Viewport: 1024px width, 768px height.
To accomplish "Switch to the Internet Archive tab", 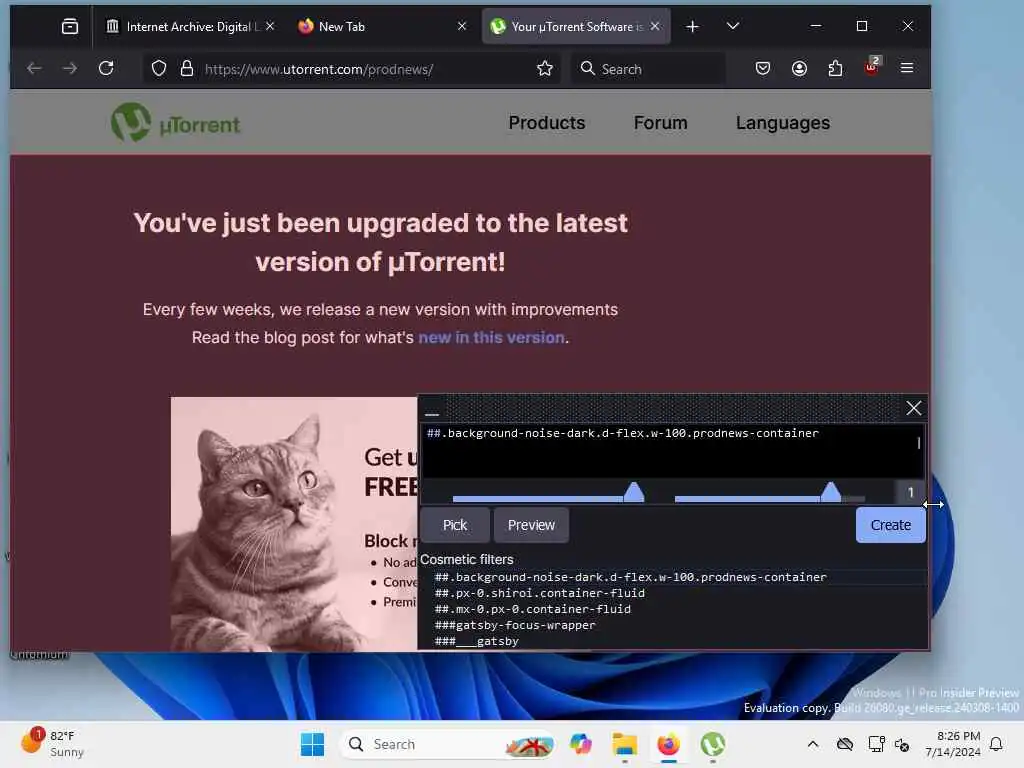I will click(x=189, y=26).
